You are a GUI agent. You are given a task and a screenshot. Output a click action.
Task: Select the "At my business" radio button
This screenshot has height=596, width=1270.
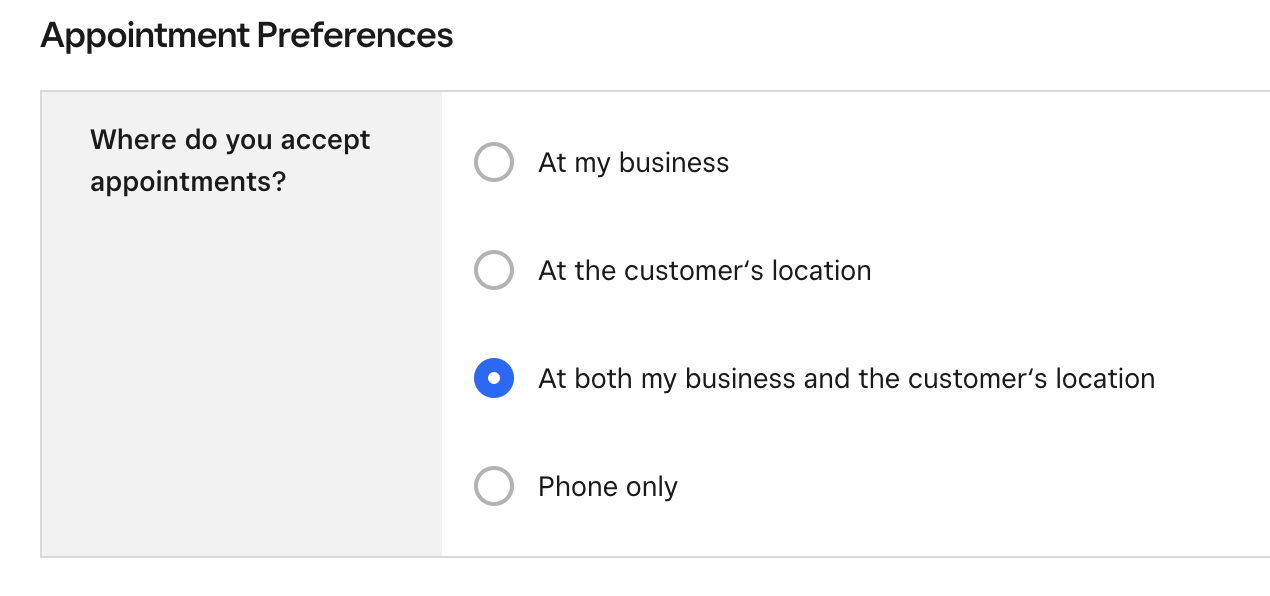pyautogui.click(x=493, y=162)
